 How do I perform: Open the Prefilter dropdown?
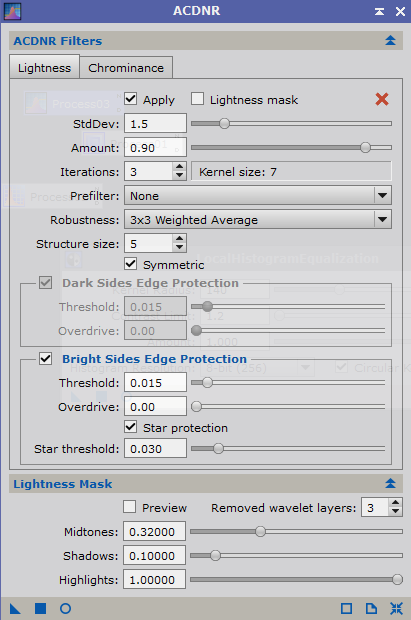tap(258, 195)
